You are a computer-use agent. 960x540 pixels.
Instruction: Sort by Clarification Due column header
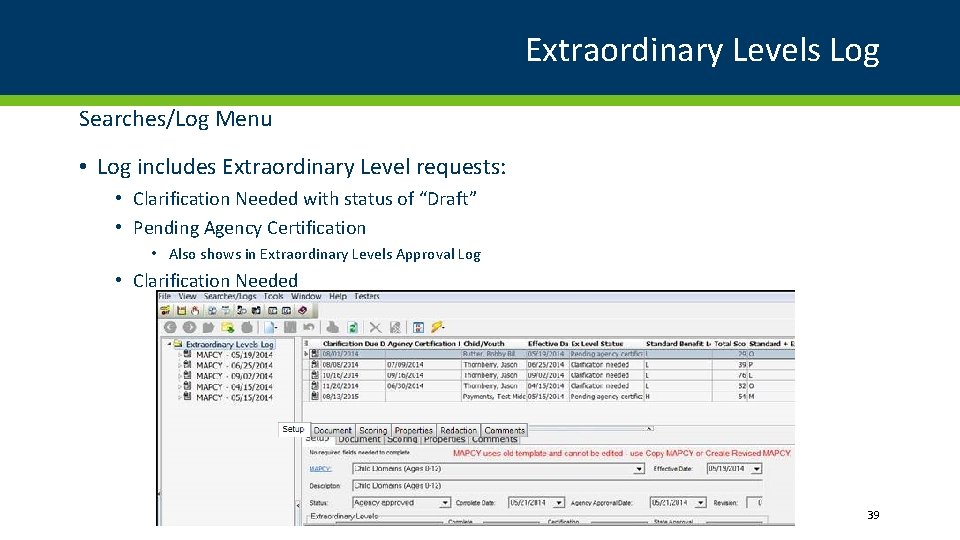pyautogui.click(x=353, y=344)
